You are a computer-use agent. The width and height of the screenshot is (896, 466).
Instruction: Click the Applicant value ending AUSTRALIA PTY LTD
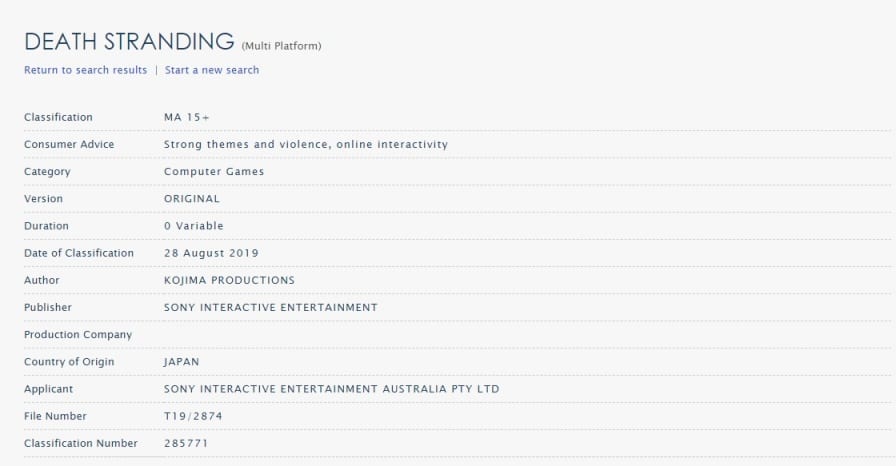click(331, 389)
